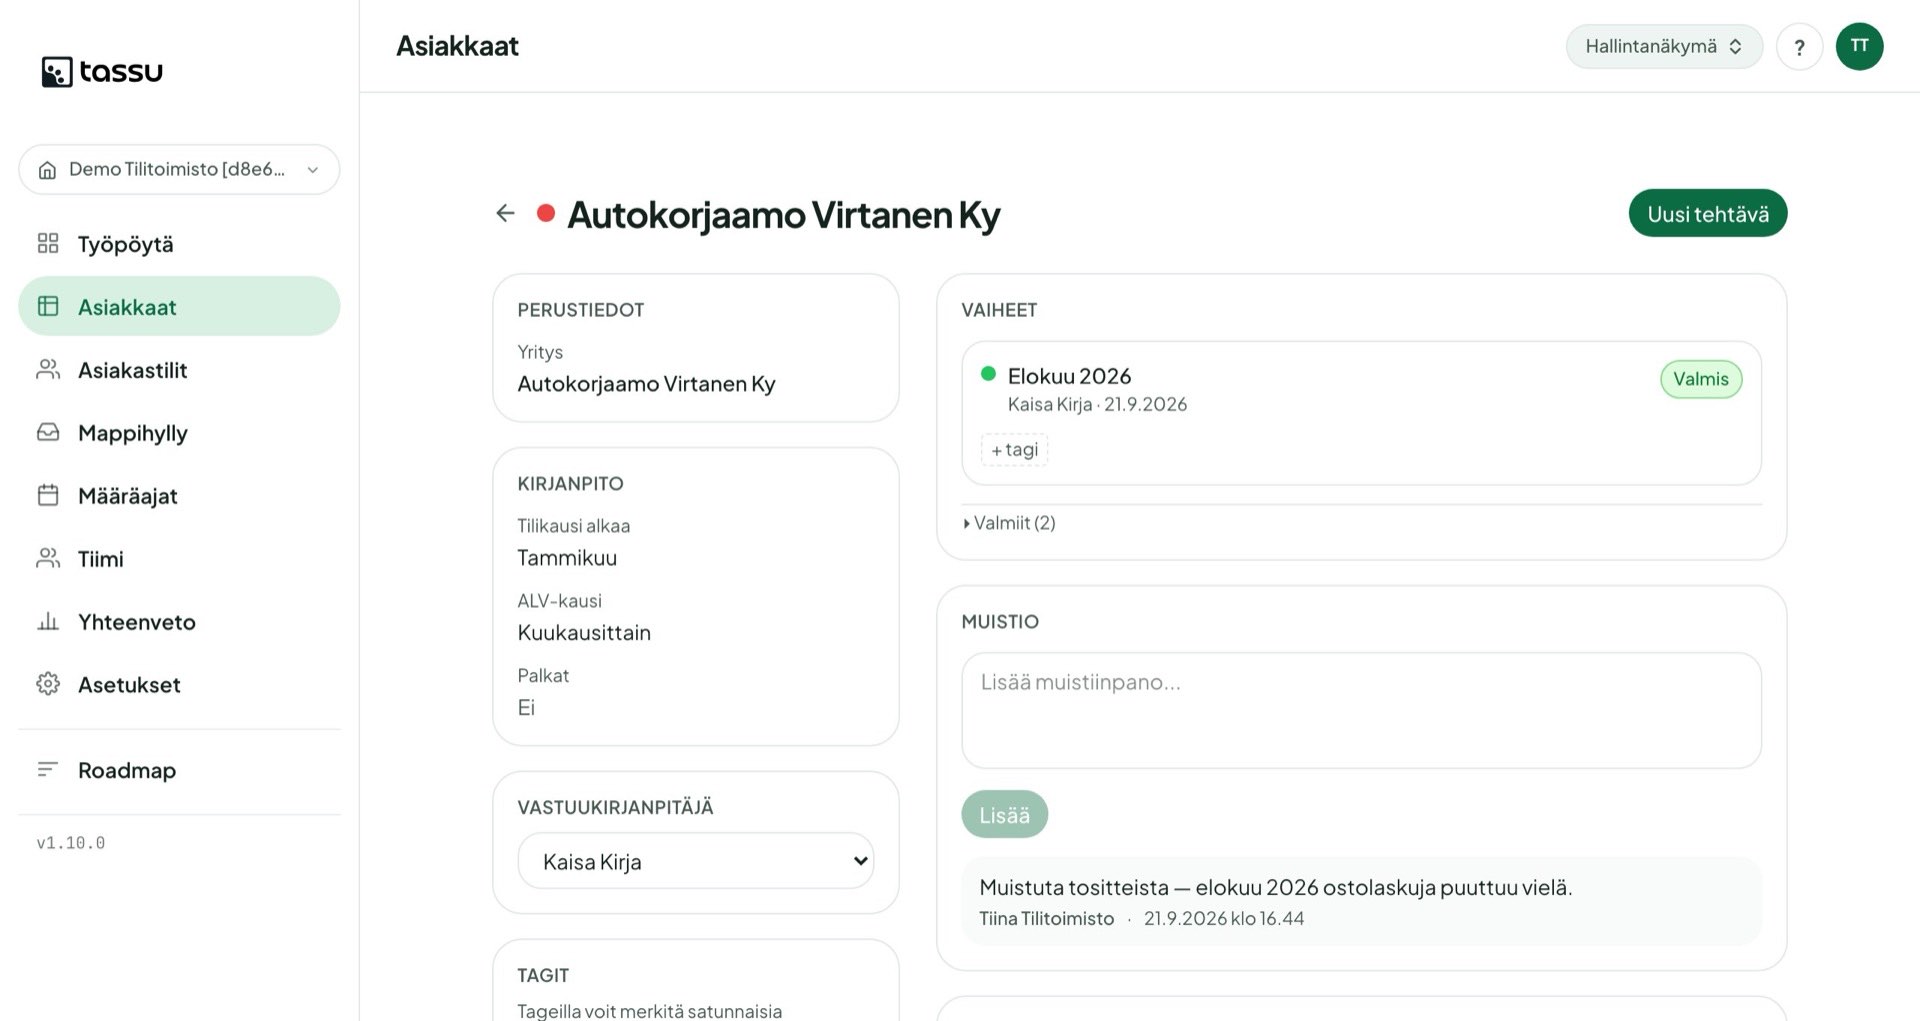Image resolution: width=1920 pixels, height=1021 pixels.
Task: Click the red status dot beside client name
Action: pos(545,213)
